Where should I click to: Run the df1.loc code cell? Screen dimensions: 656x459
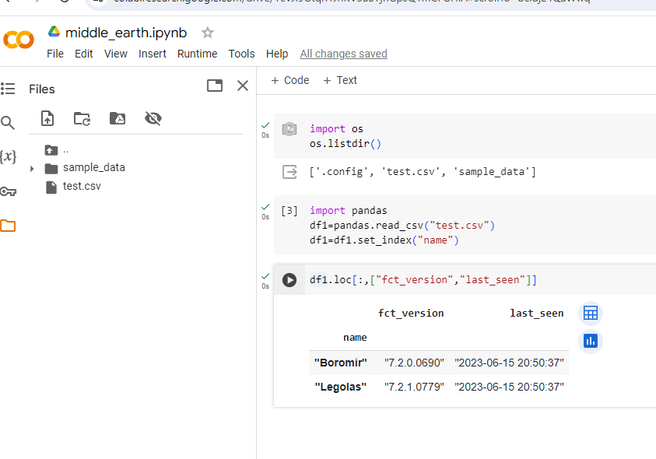[289, 280]
